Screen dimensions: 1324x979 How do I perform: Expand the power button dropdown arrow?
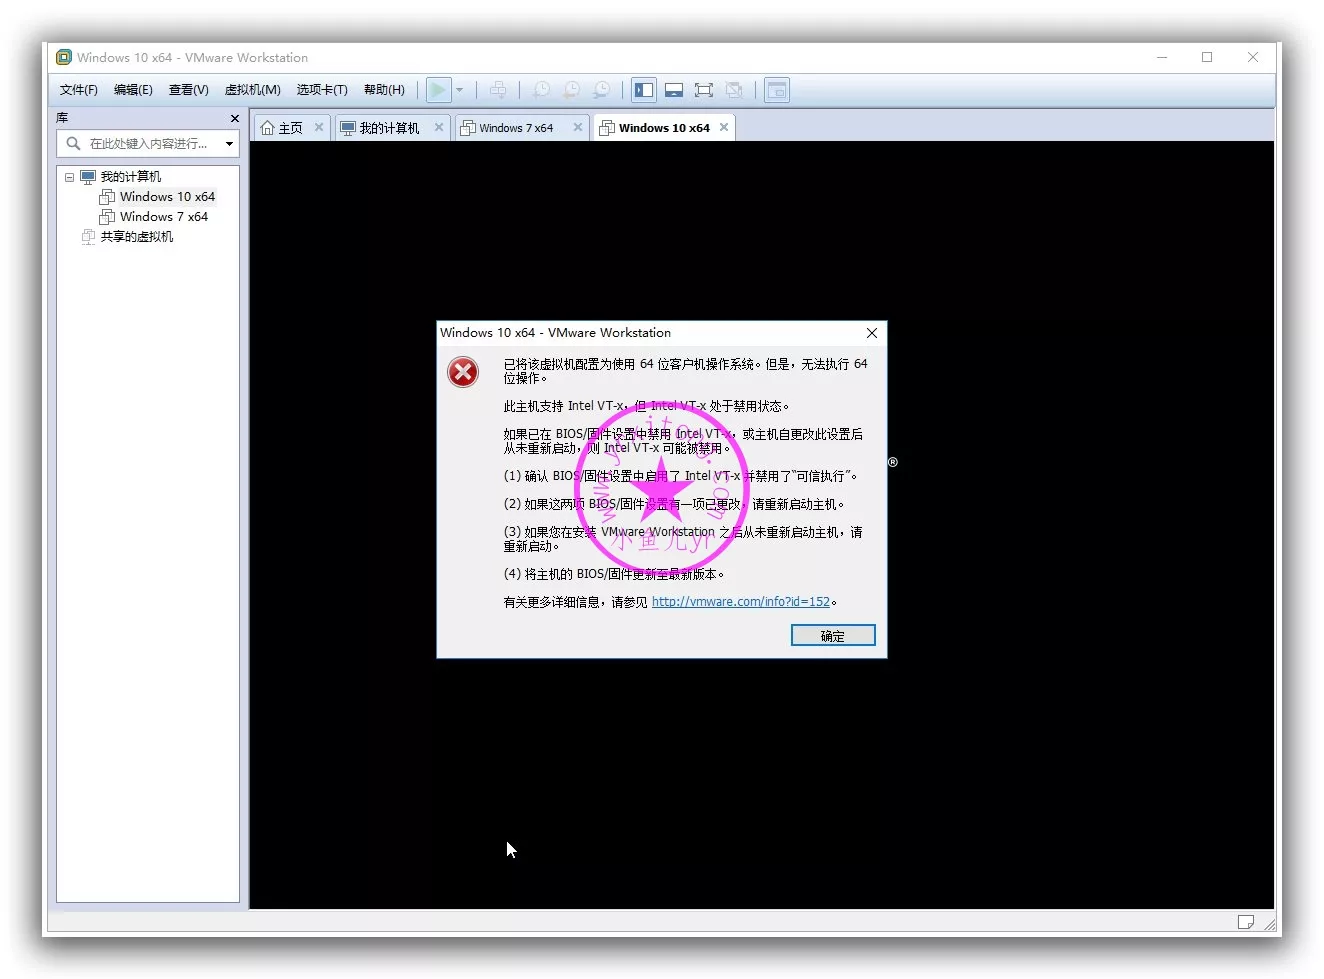(459, 89)
